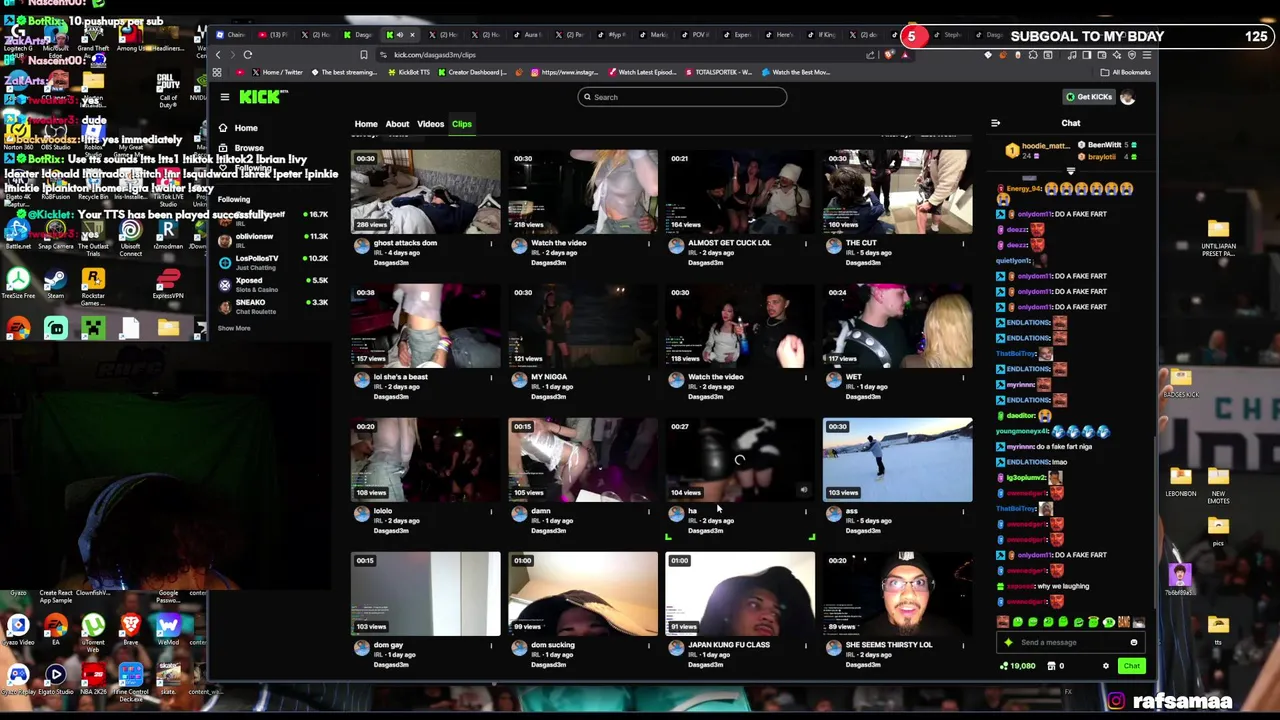This screenshot has height=720, width=1280.
Task: Play the JAPAN KUNG FU CLASS clip thumbnail
Action: pos(740,594)
